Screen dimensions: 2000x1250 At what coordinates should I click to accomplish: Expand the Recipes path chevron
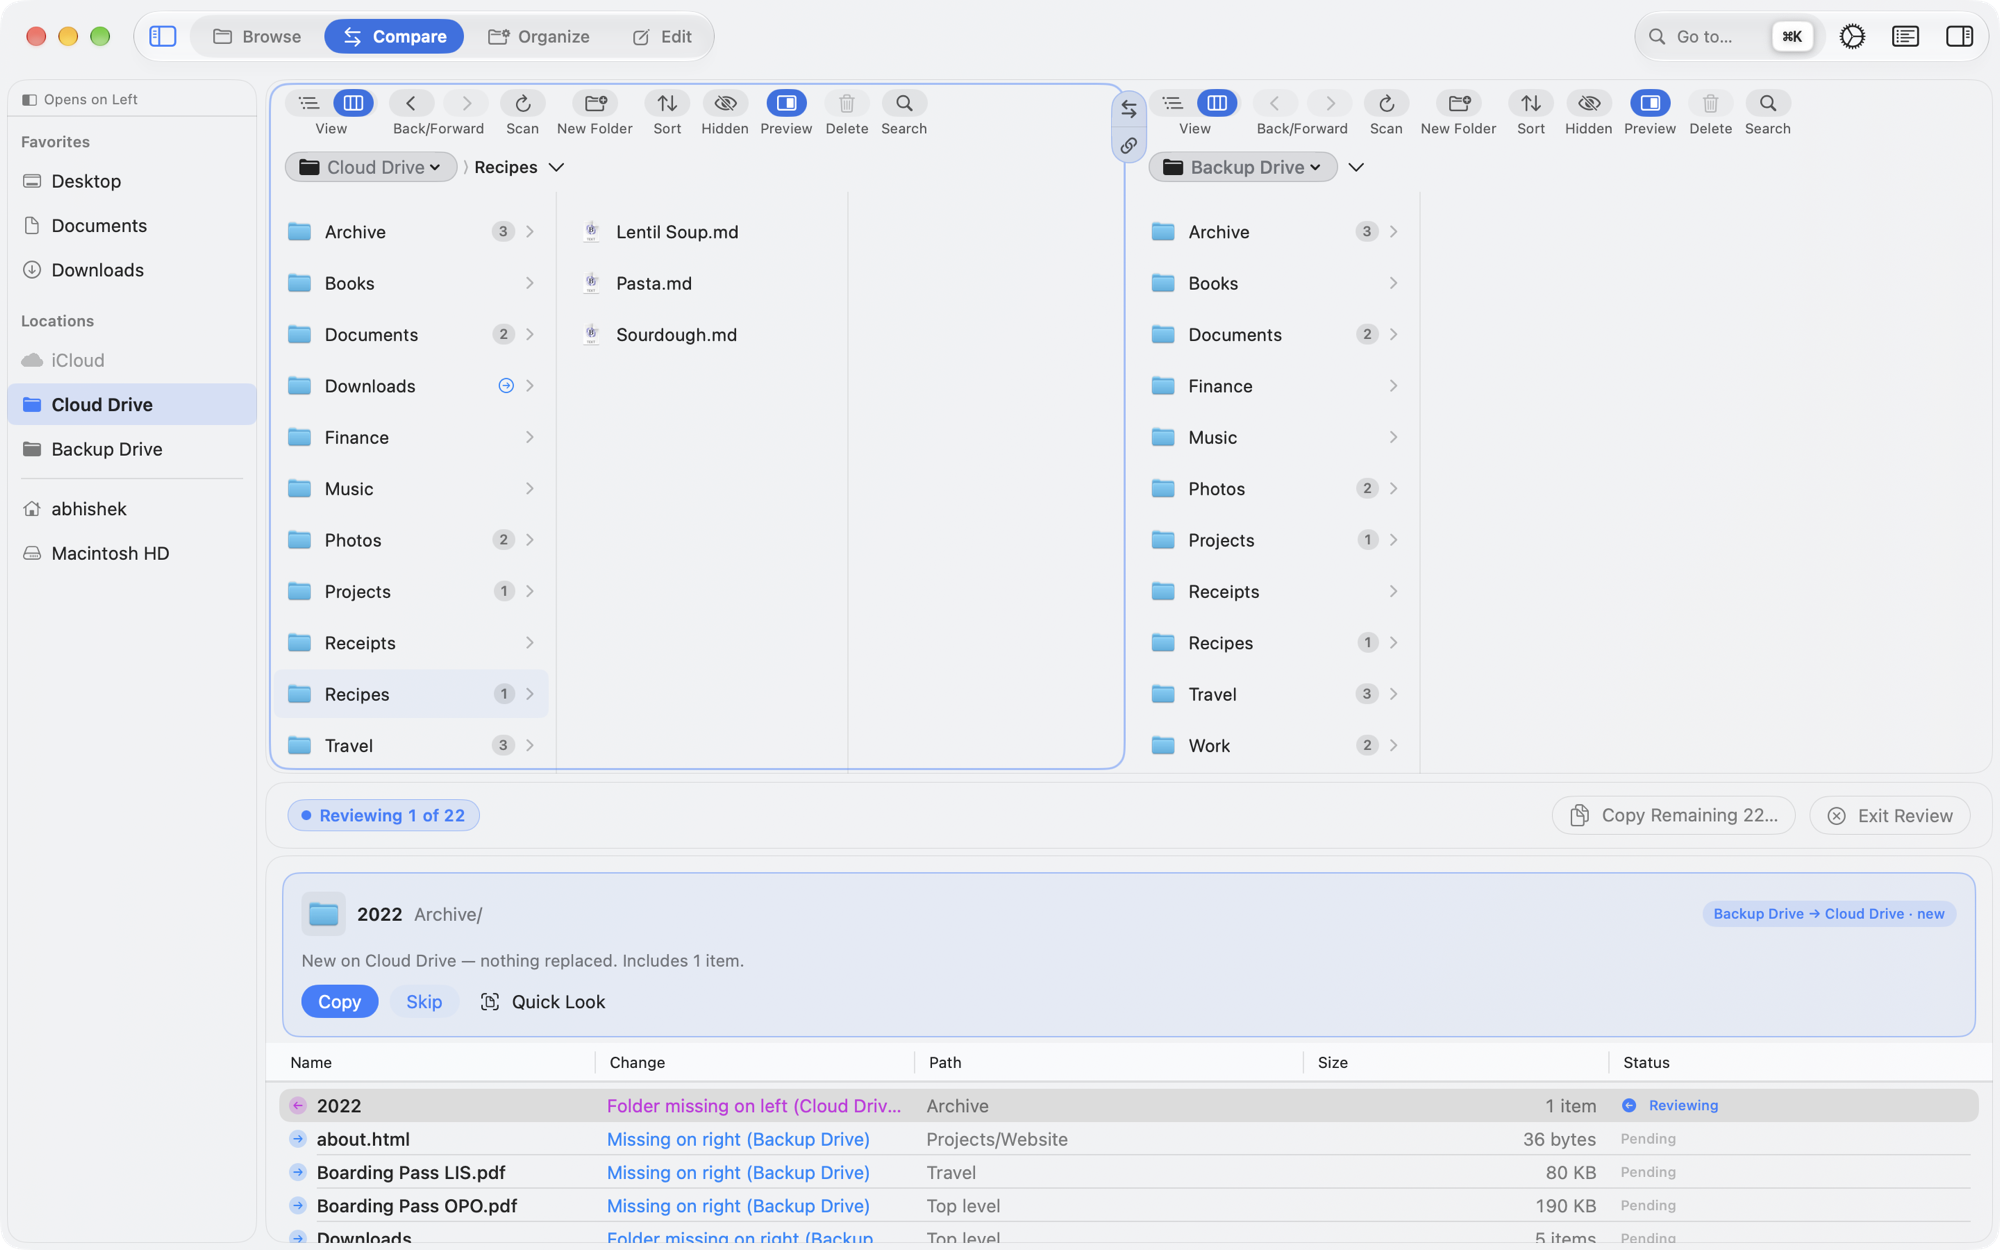(x=556, y=167)
